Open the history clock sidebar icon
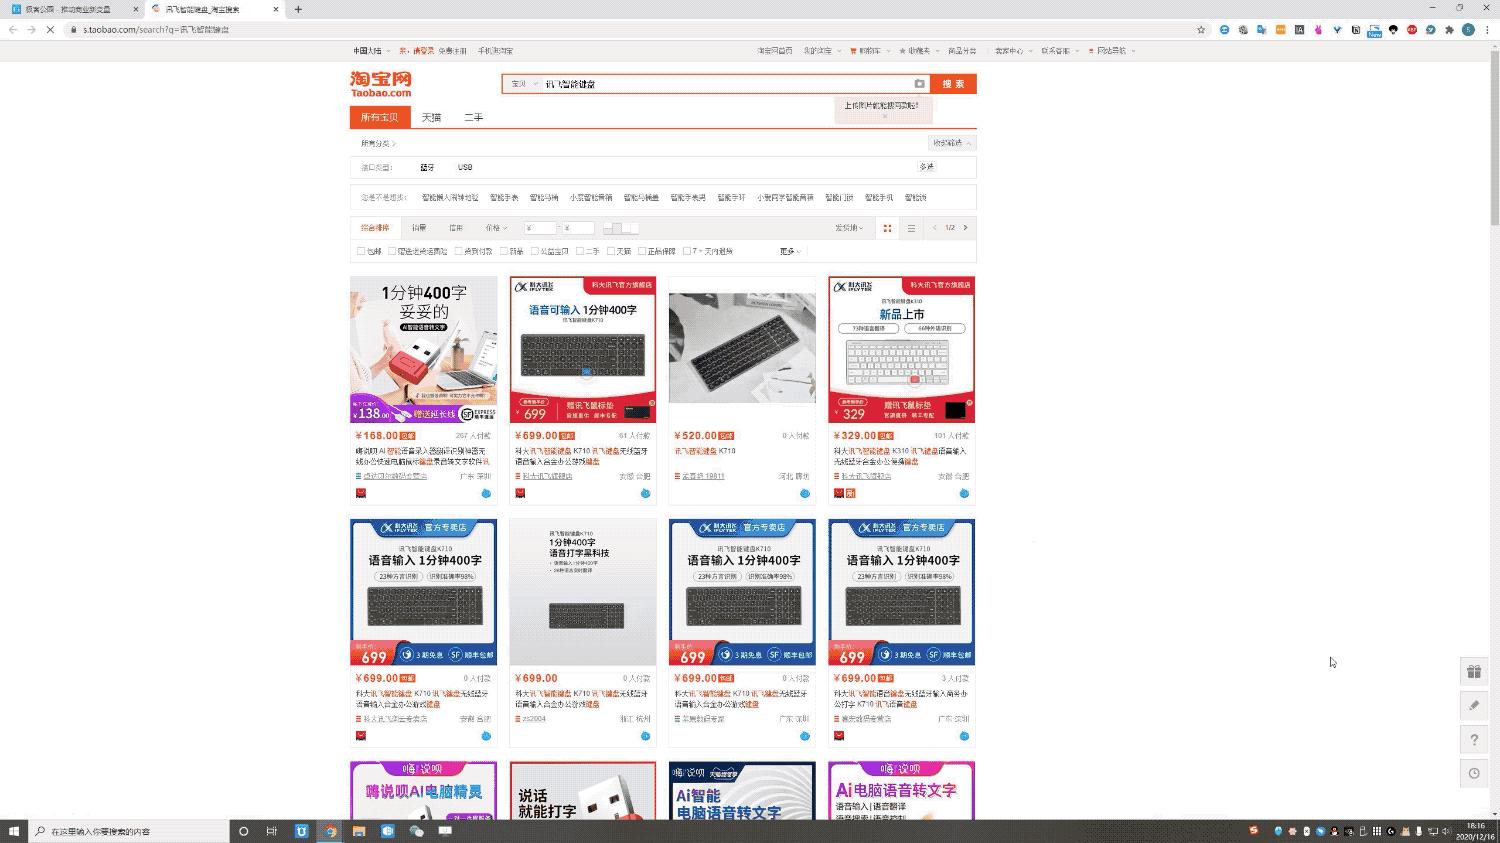The image size is (1500, 843). click(1474, 773)
